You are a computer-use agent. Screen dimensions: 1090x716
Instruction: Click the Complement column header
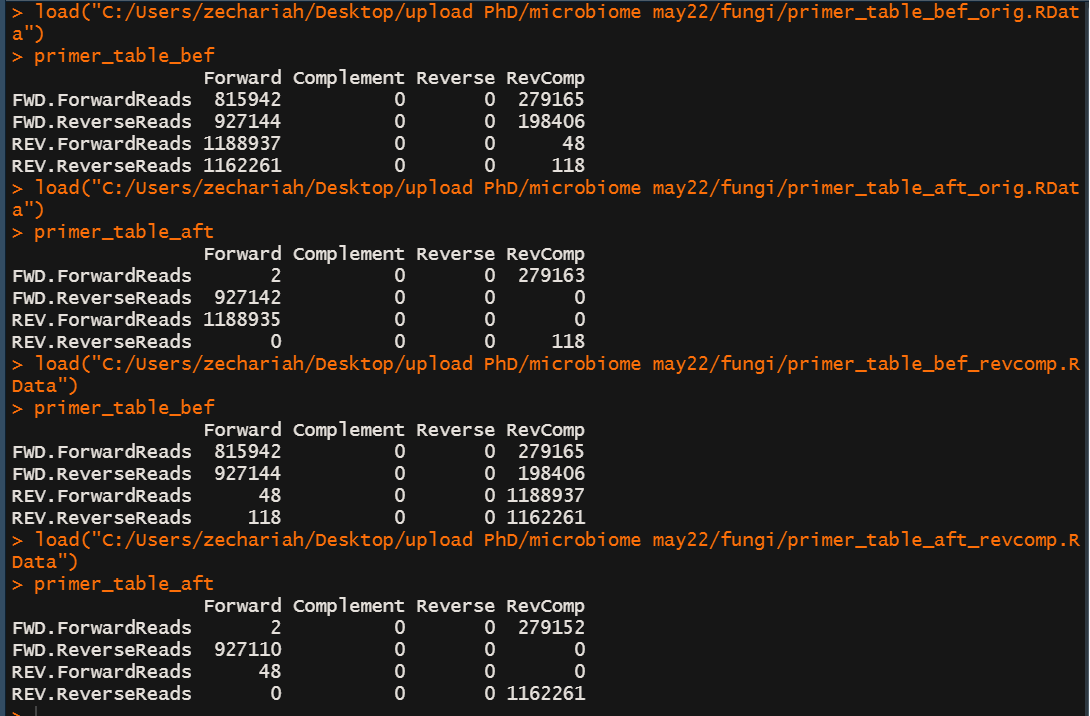(x=348, y=77)
